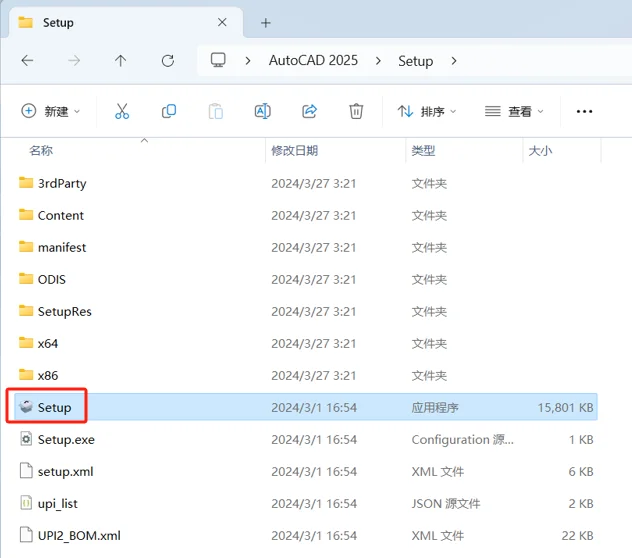
Task: Click AutoCAD 2025 in the address bar
Action: [x=313, y=60]
